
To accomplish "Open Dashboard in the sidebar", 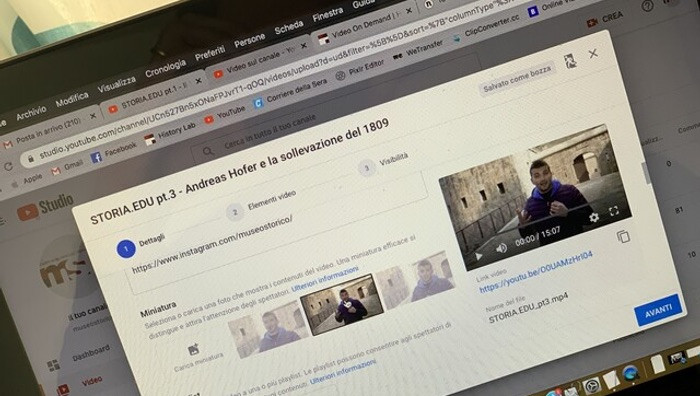I will tap(91, 354).
